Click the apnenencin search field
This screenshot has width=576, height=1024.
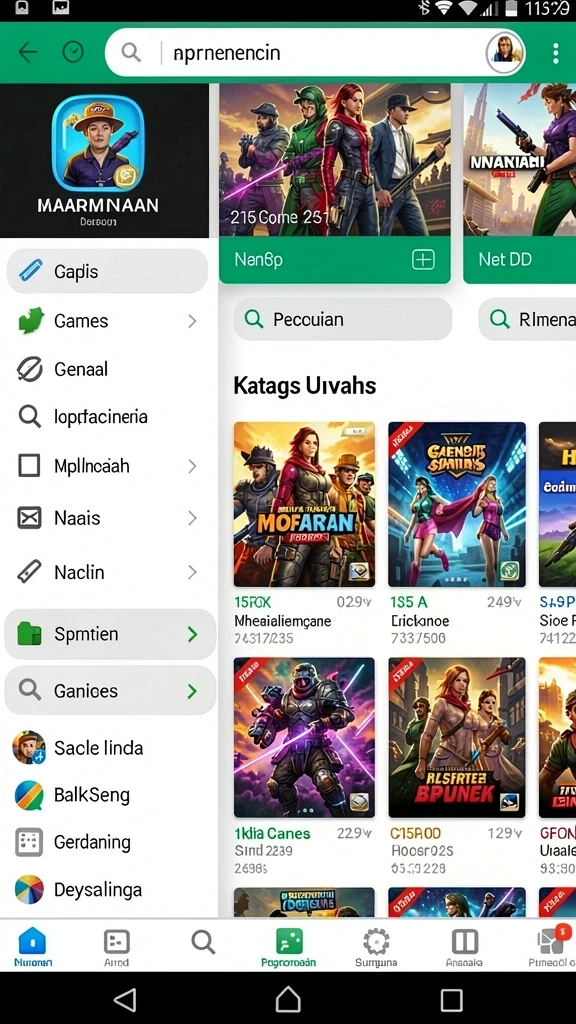click(315, 52)
